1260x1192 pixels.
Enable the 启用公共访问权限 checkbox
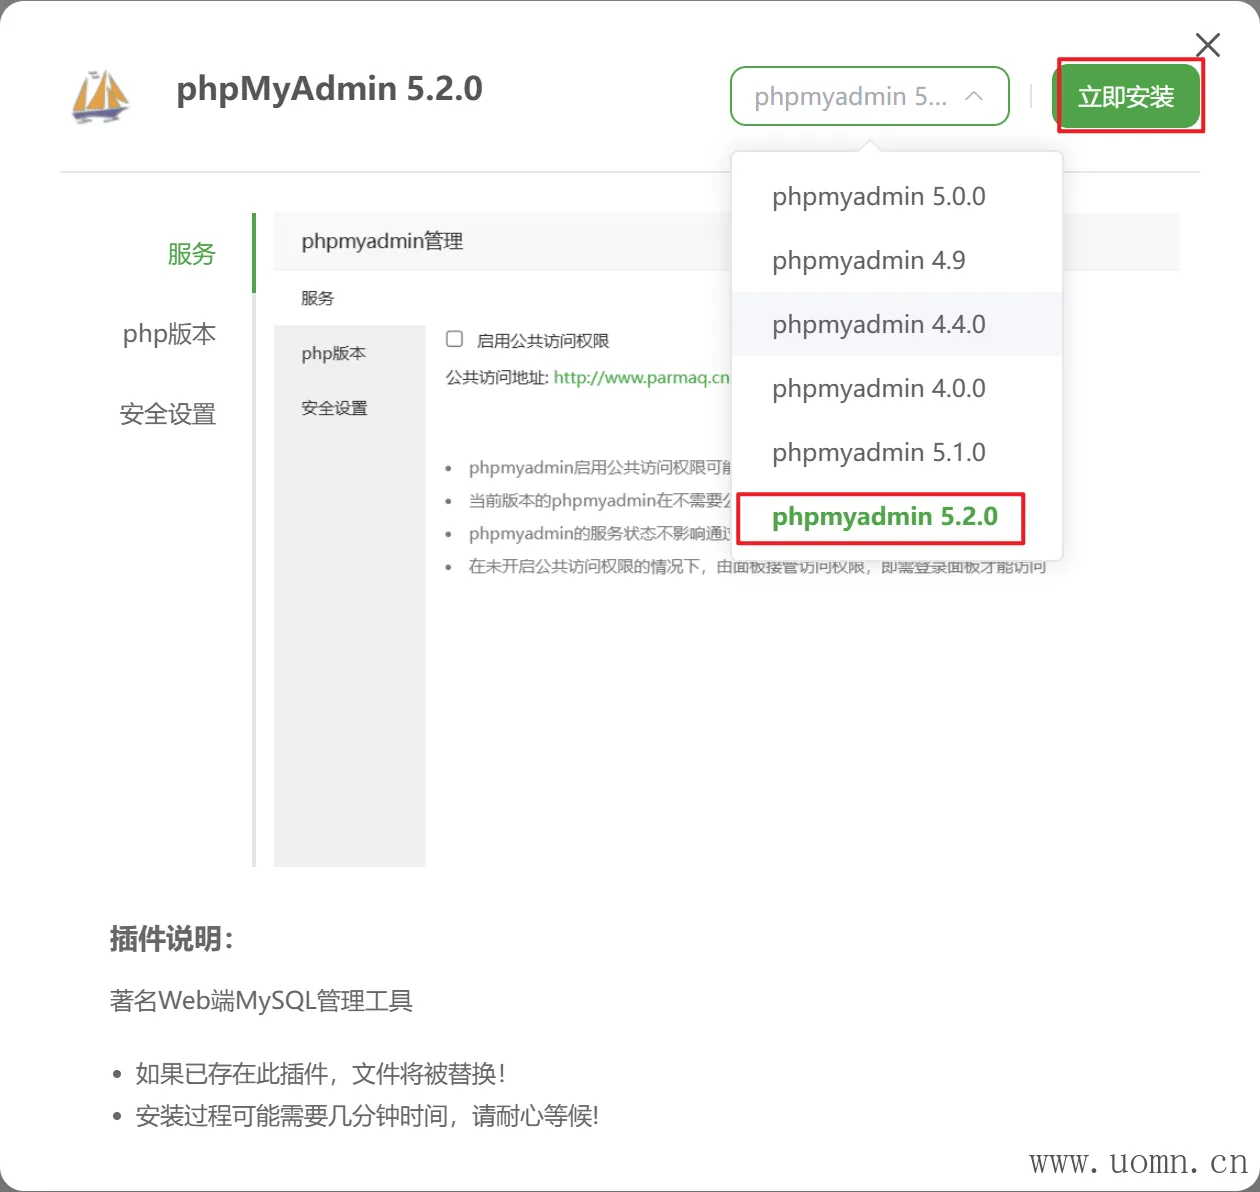click(454, 339)
